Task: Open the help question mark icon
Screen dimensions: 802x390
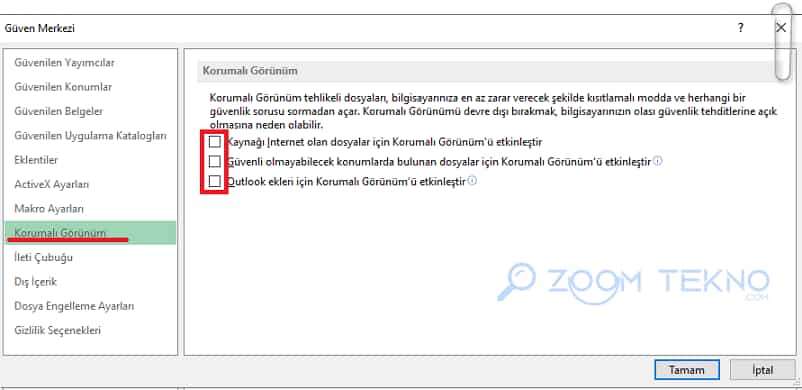Action: (x=740, y=28)
